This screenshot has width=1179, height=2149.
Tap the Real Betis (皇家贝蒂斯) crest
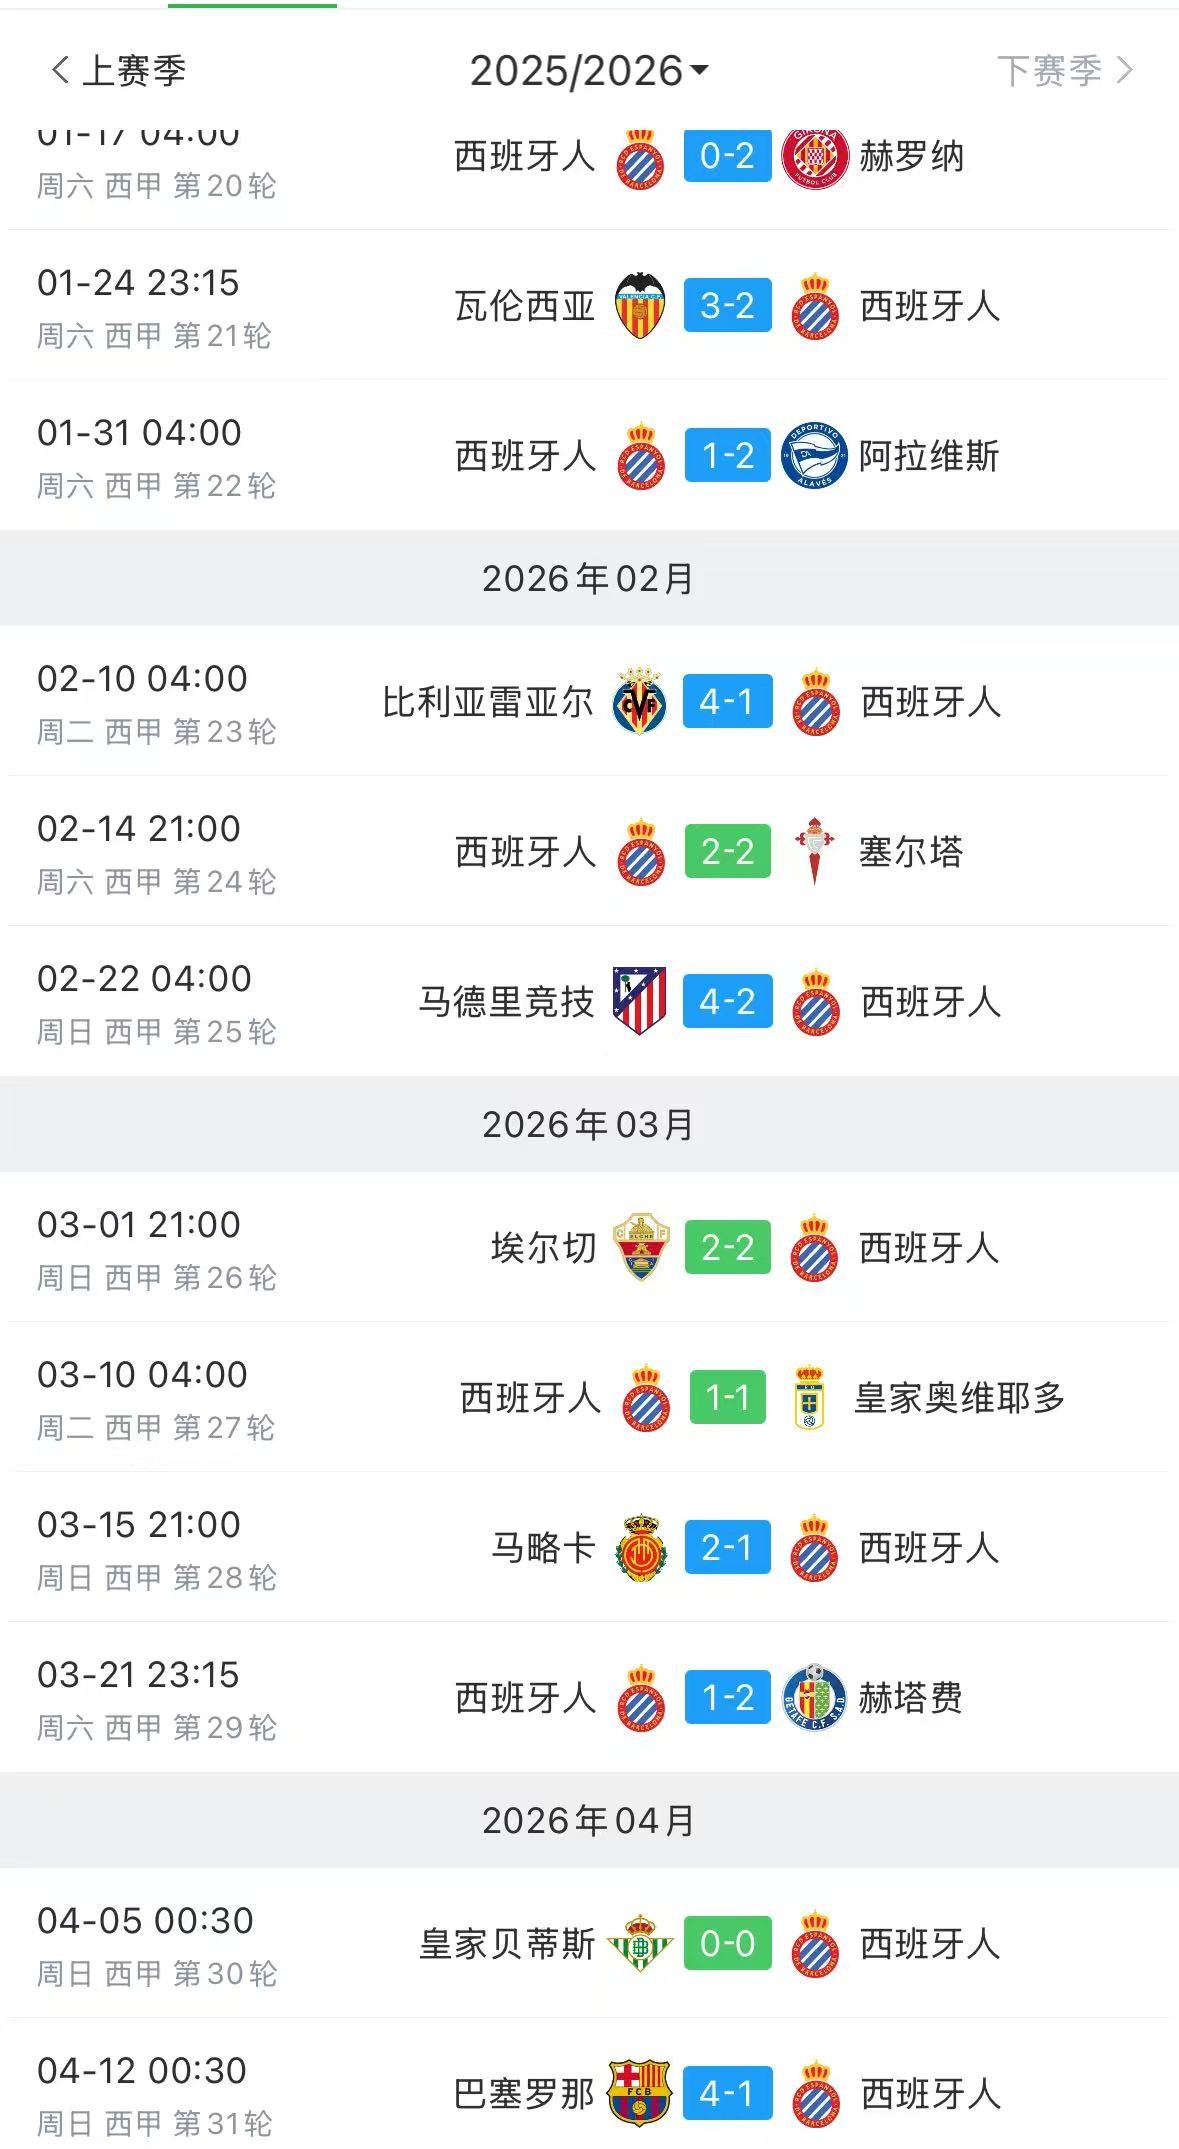point(640,1943)
